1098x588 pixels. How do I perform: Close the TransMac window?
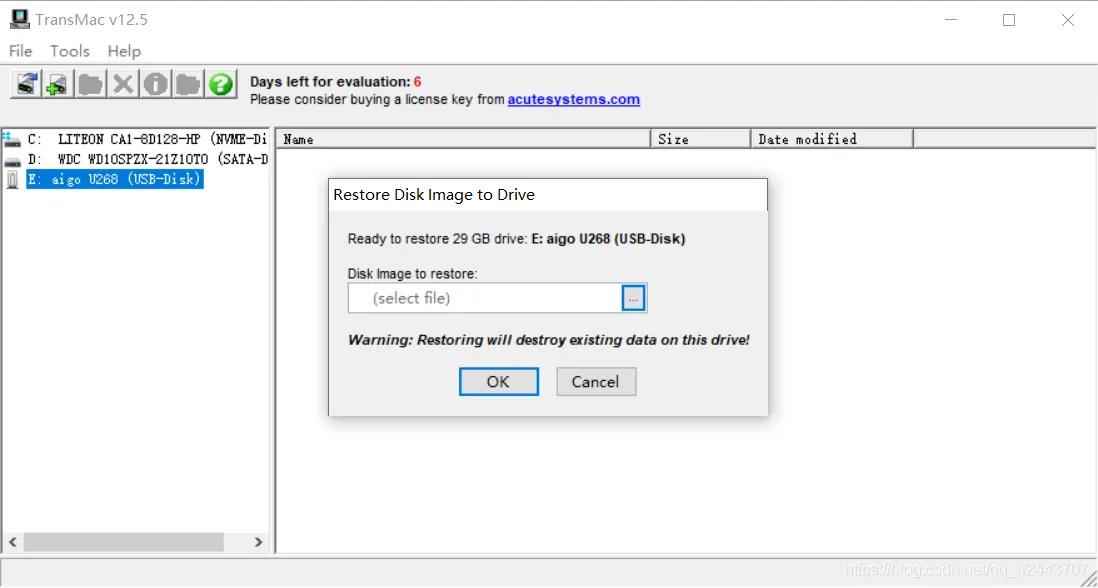click(x=1068, y=20)
